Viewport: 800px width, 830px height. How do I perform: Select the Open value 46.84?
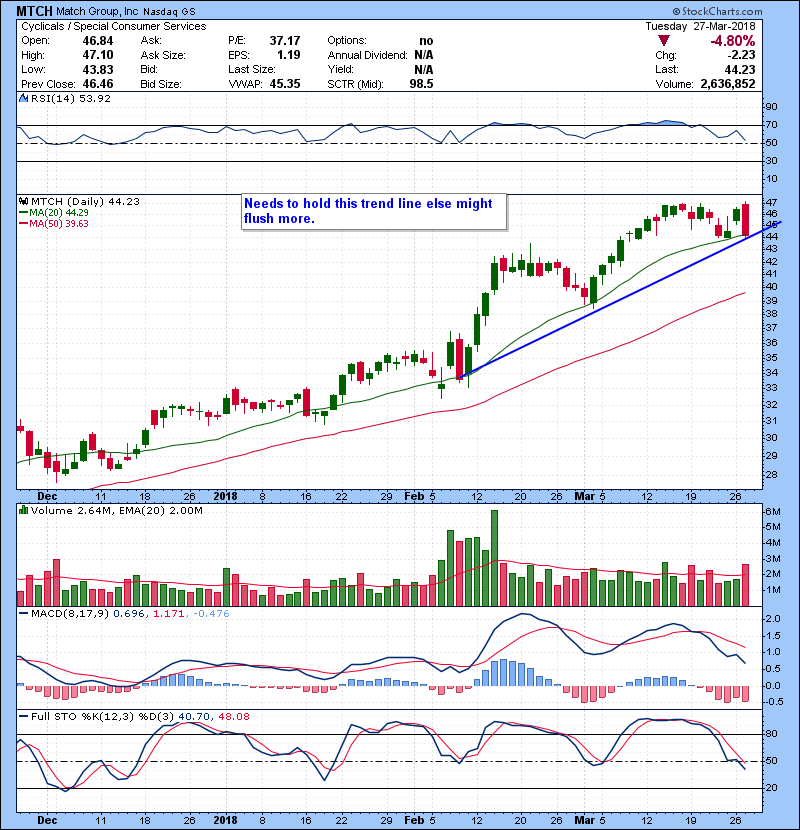(x=97, y=41)
